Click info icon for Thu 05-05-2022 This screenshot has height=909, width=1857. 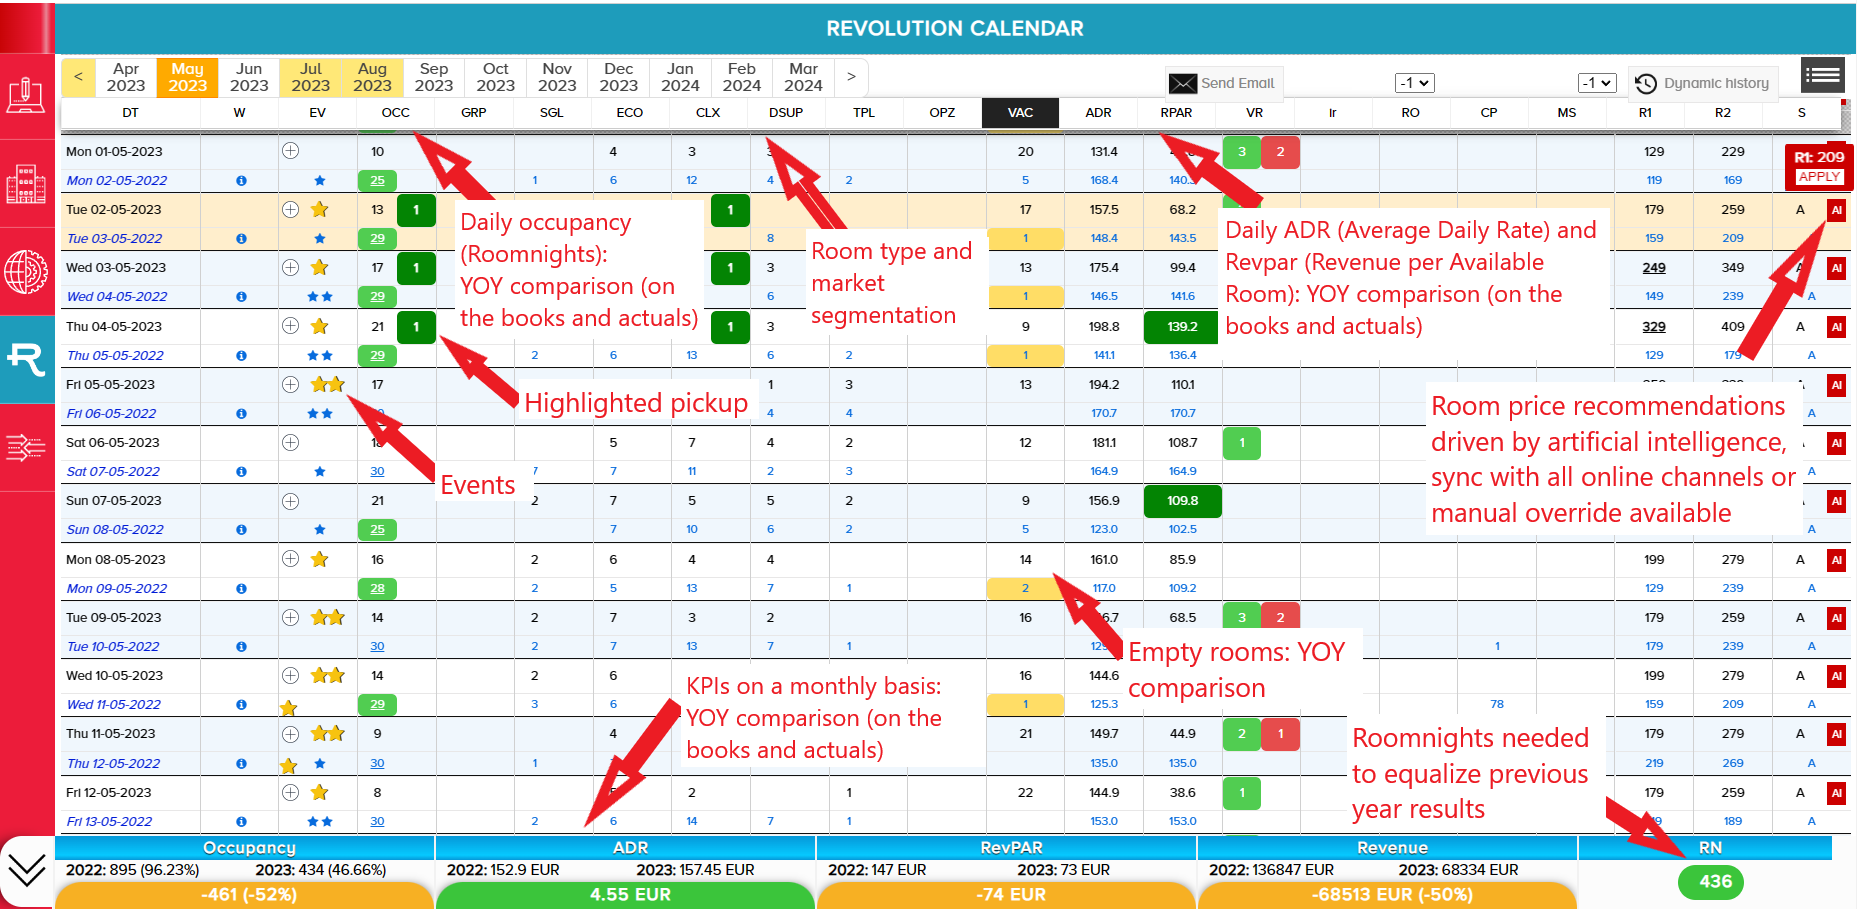pyautogui.click(x=241, y=356)
